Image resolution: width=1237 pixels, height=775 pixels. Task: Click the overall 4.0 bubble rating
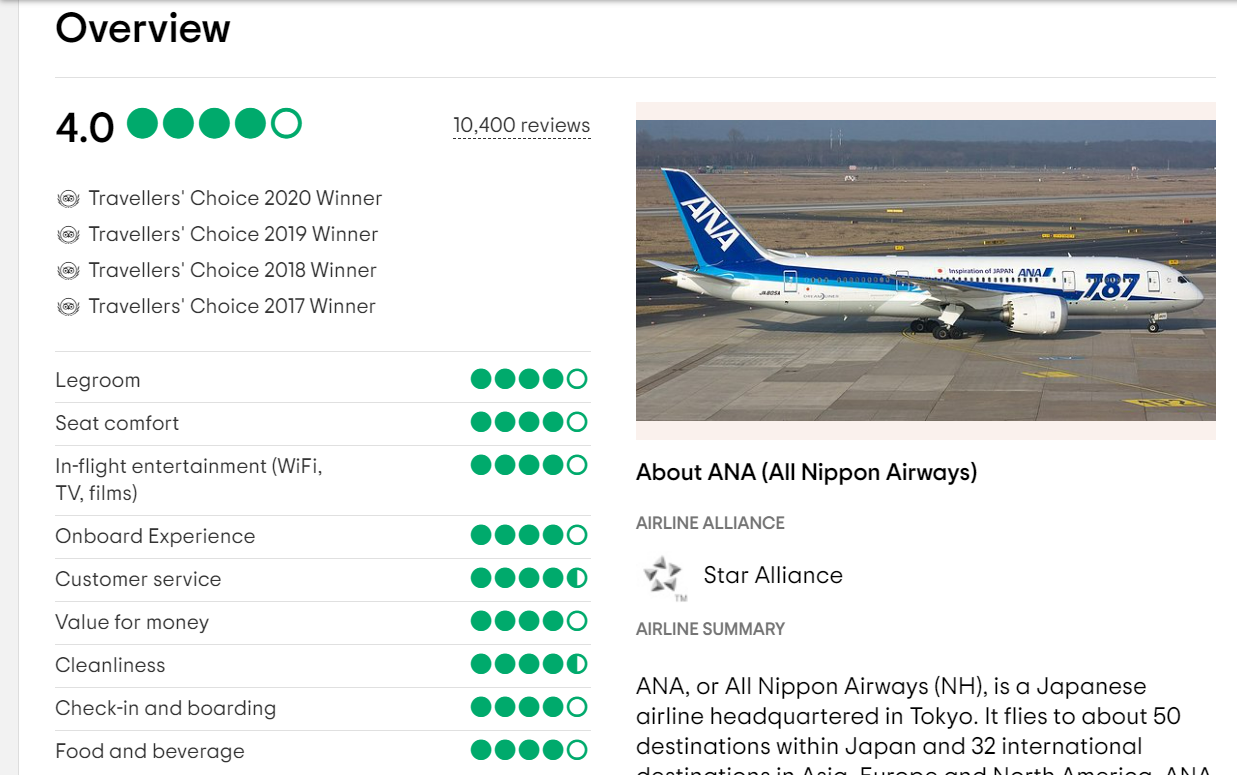(x=215, y=124)
